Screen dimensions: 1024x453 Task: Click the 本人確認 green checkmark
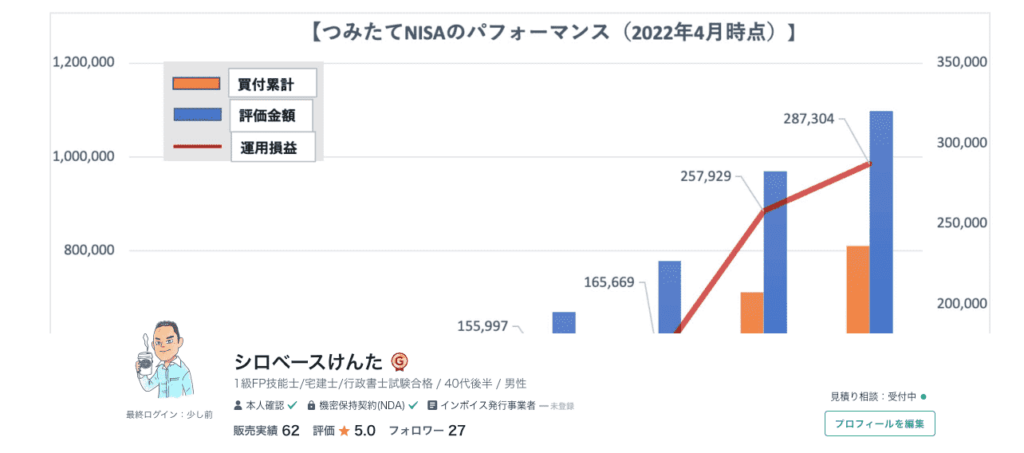click(290, 406)
